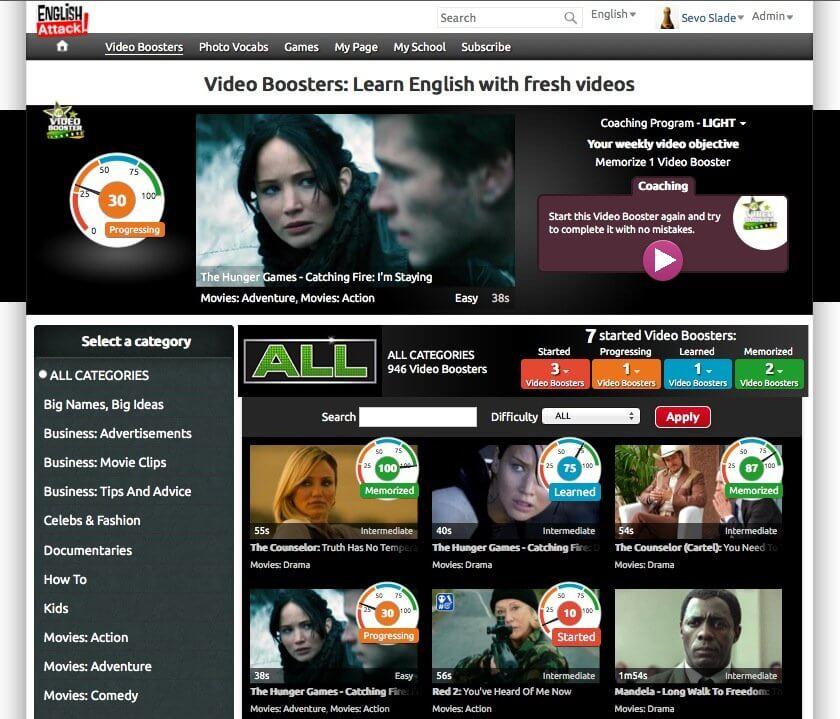This screenshot has width=840, height=719.
Task: Click the magnifier search icon
Action: click(x=571, y=18)
